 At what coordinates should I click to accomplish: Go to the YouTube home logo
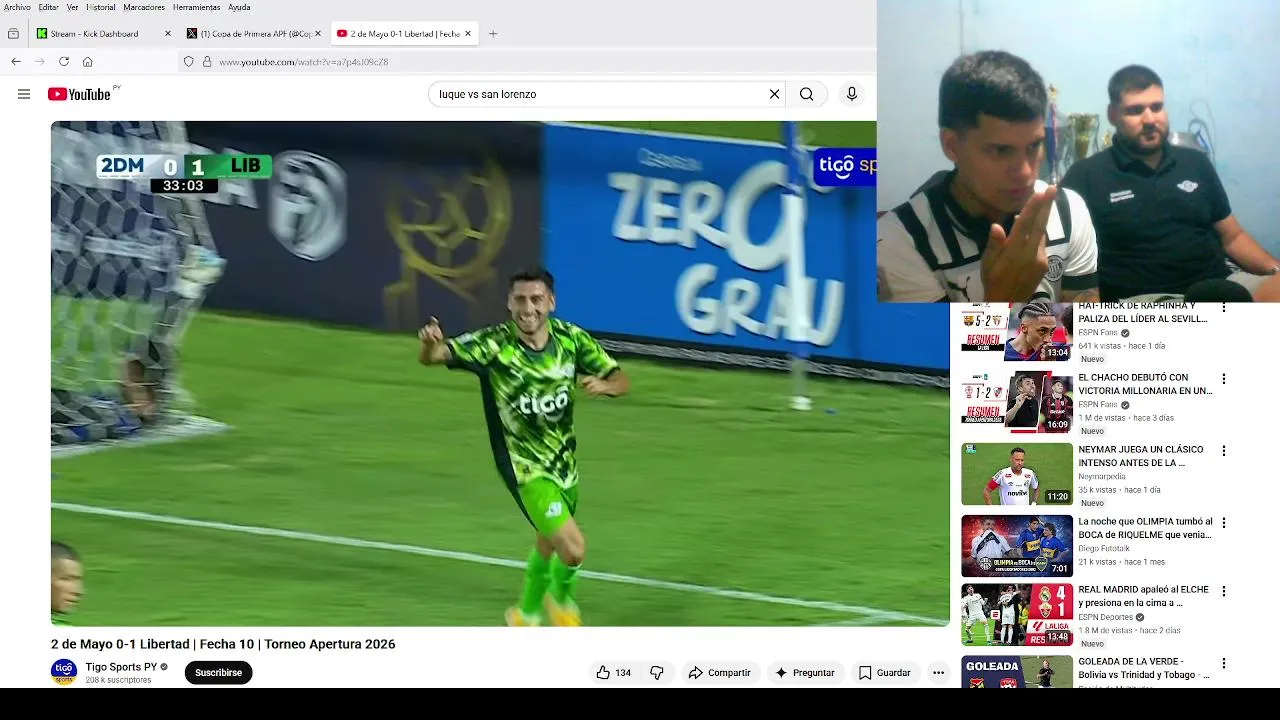(x=79, y=94)
